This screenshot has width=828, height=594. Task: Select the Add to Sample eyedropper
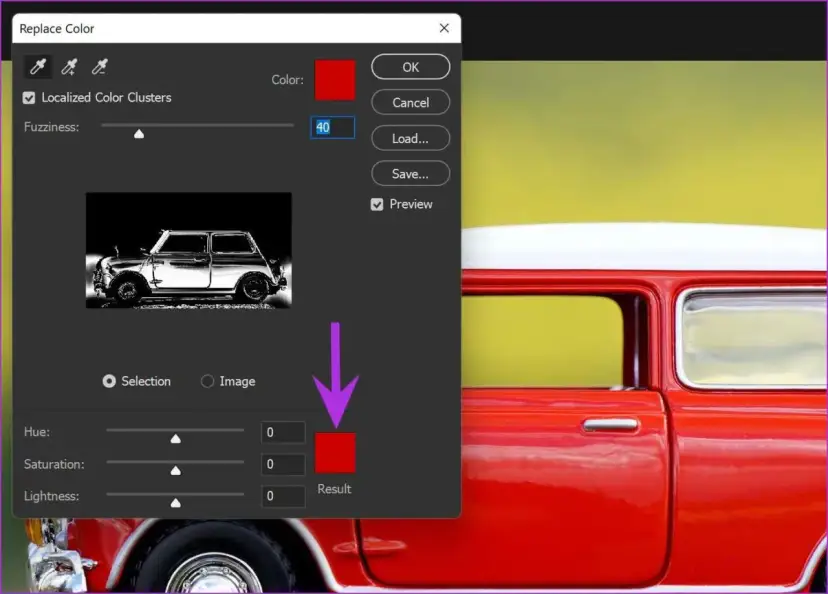pyautogui.click(x=69, y=66)
